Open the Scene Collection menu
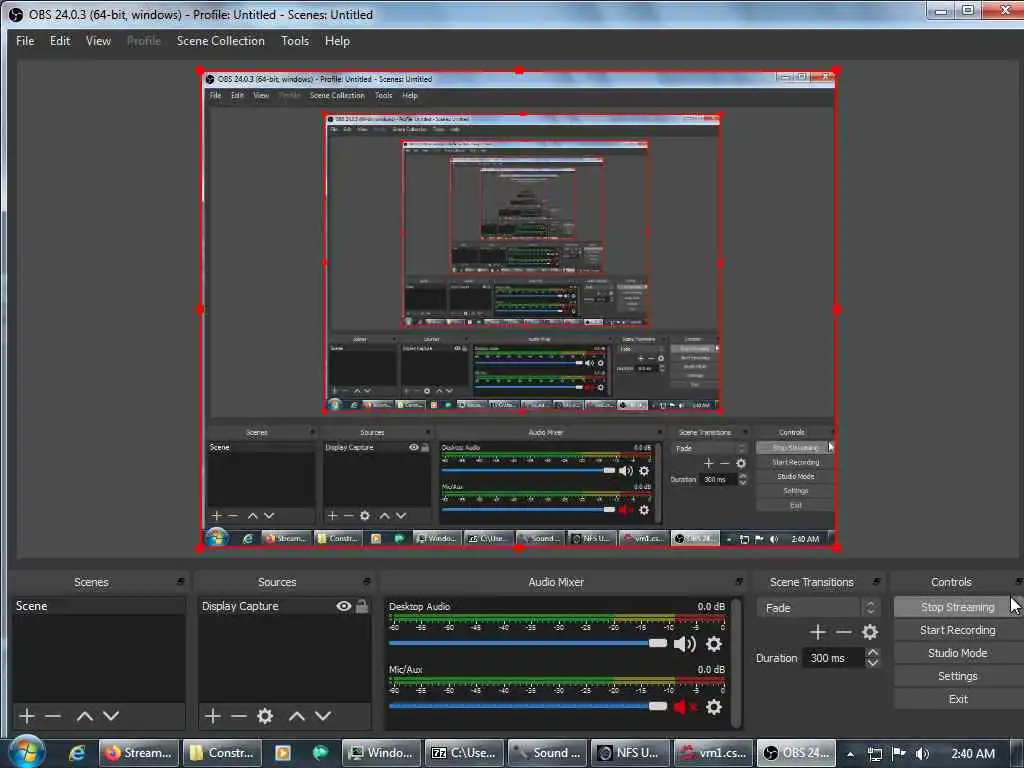This screenshot has width=1024, height=768. pos(221,40)
